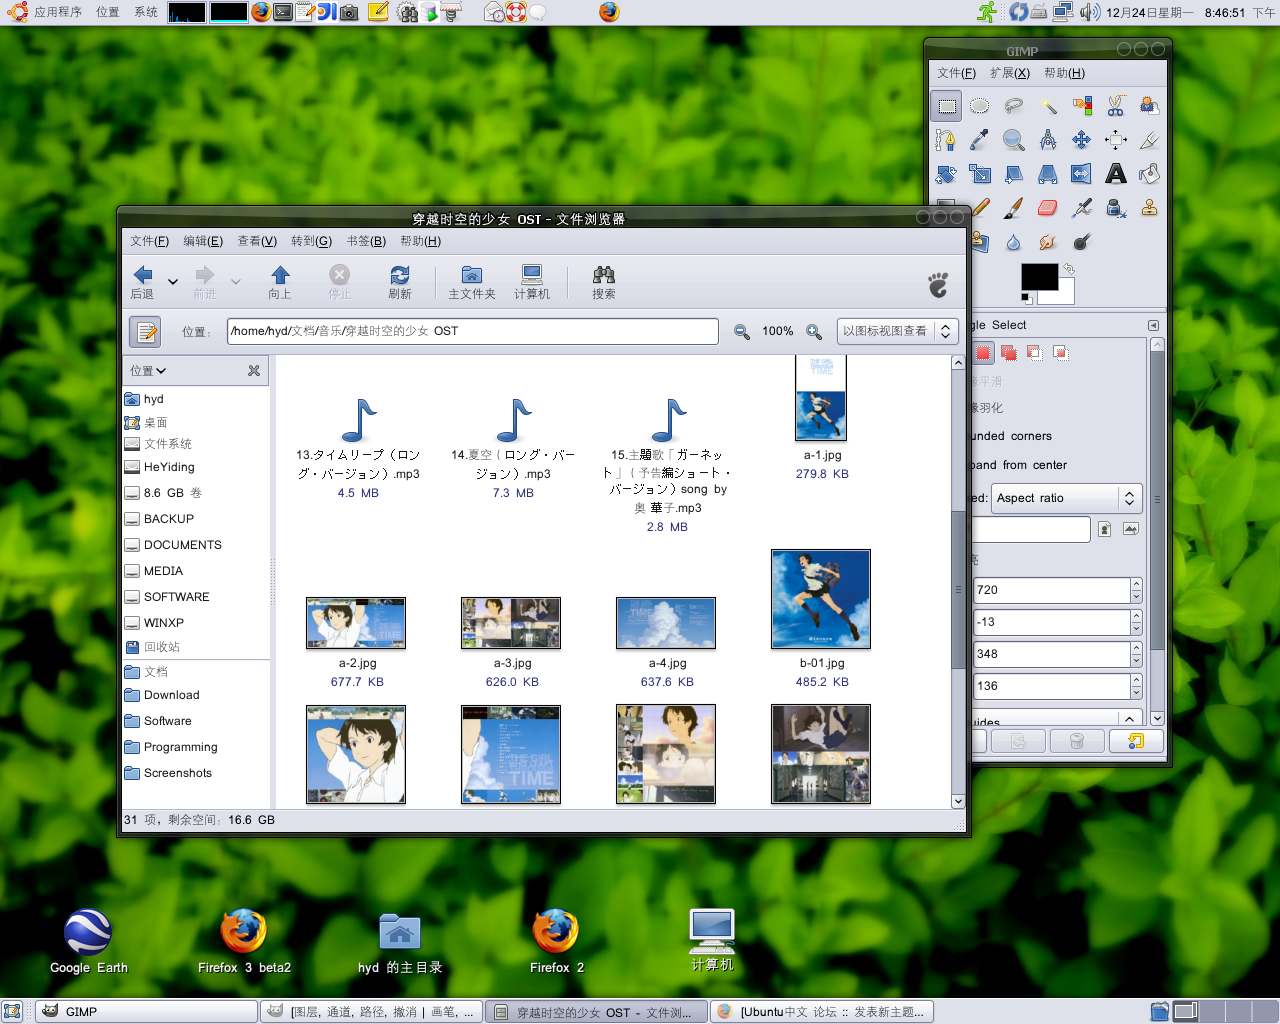Select GIMP Measure compass tool
Viewport: 1280px width, 1024px height.
1048,140
